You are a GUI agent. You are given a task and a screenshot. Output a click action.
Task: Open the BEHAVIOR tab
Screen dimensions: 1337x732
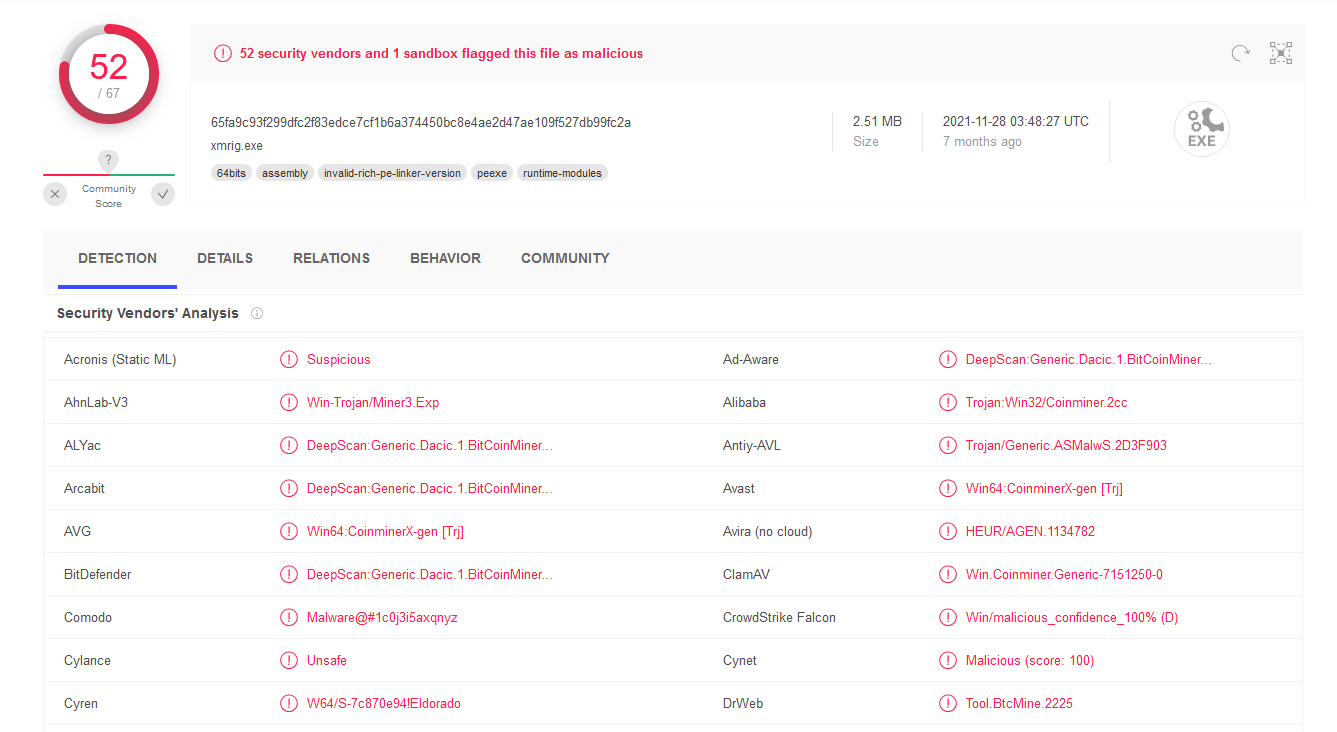pyautogui.click(x=445, y=258)
